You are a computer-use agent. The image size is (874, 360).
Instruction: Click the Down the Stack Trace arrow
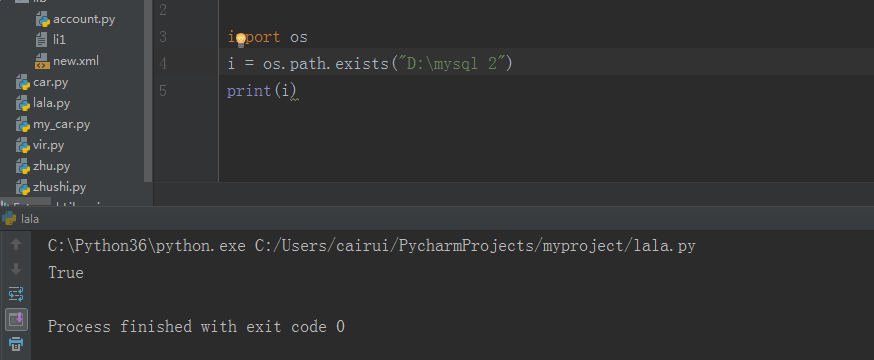pyautogui.click(x=16, y=269)
